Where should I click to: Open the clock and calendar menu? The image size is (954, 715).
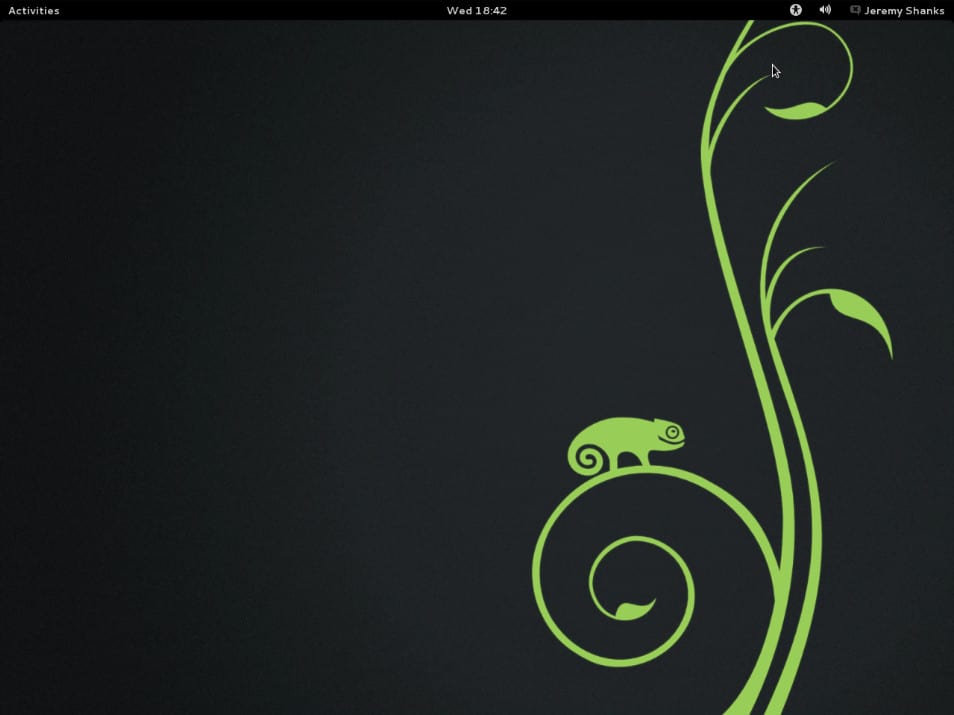[x=476, y=10]
